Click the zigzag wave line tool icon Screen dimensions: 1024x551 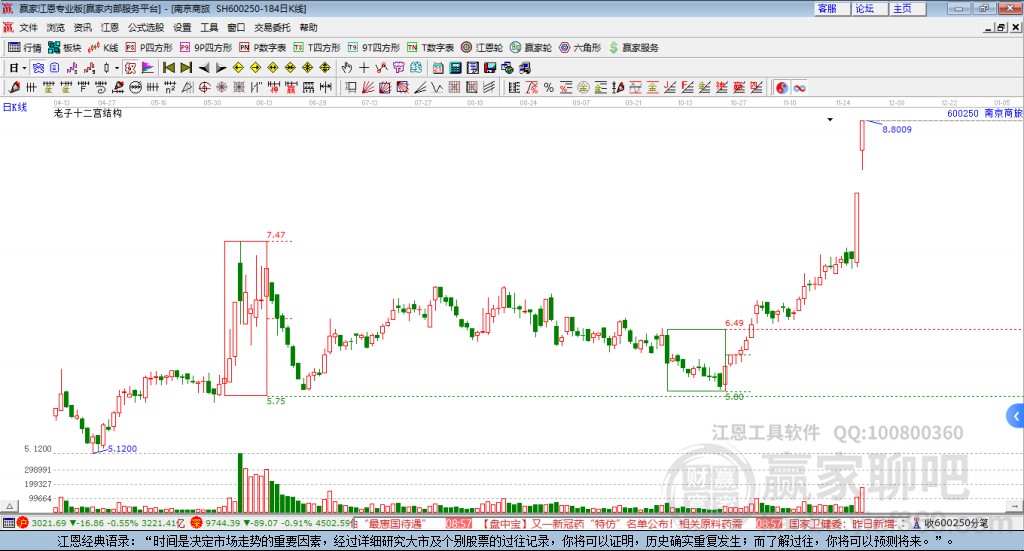pyautogui.click(x=436, y=87)
